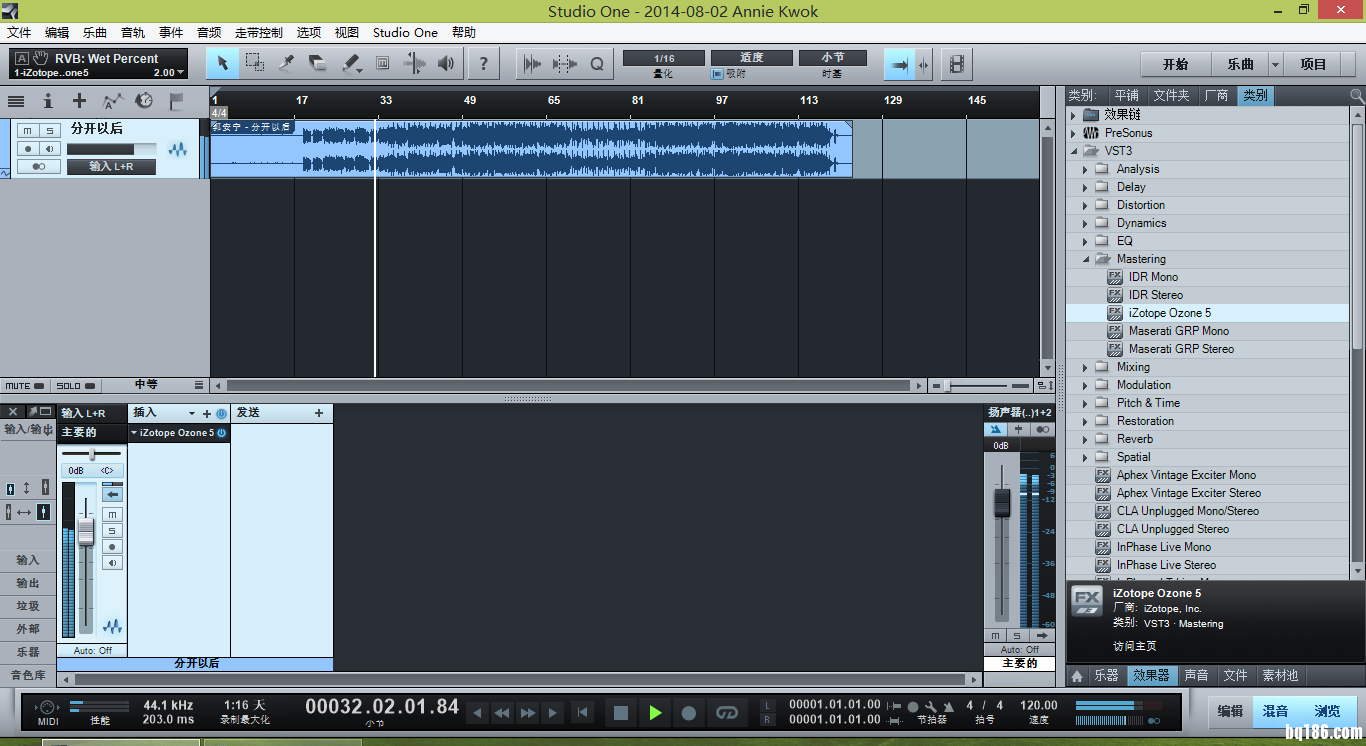Open the 插入 inserts dropdown arrow
The image size is (1366, 746).
192,413
